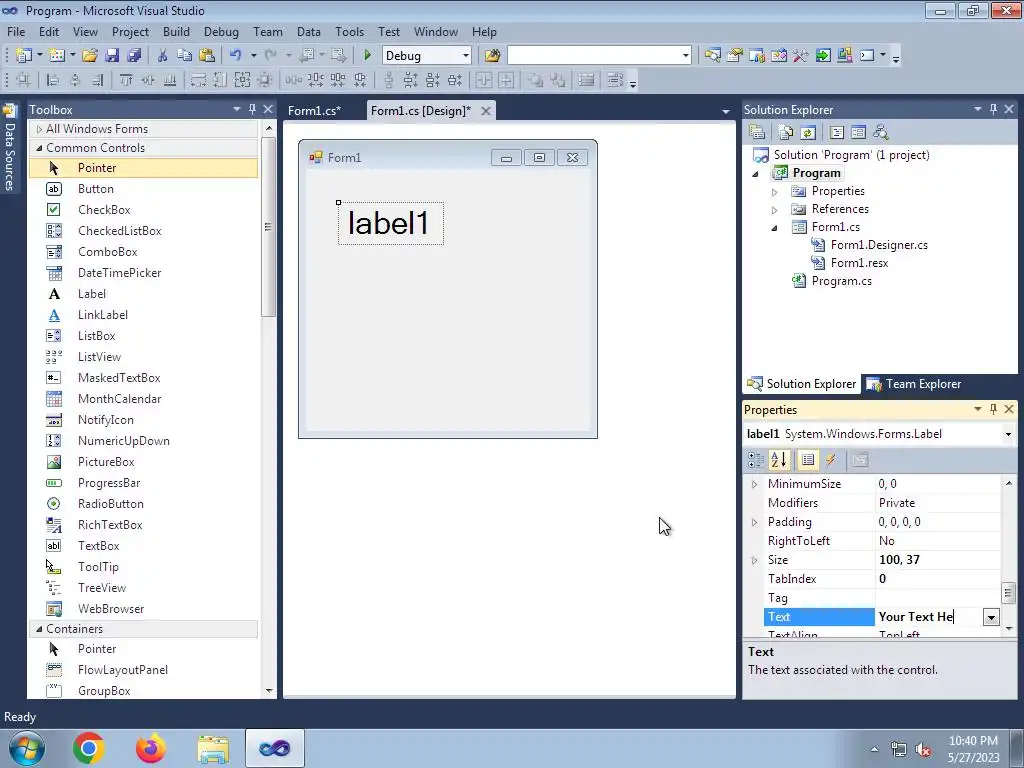Show Events with the lightning bolt icon
Image resolution: width=1024 pixels, height=768 pixels.
(x=831, y=460)
